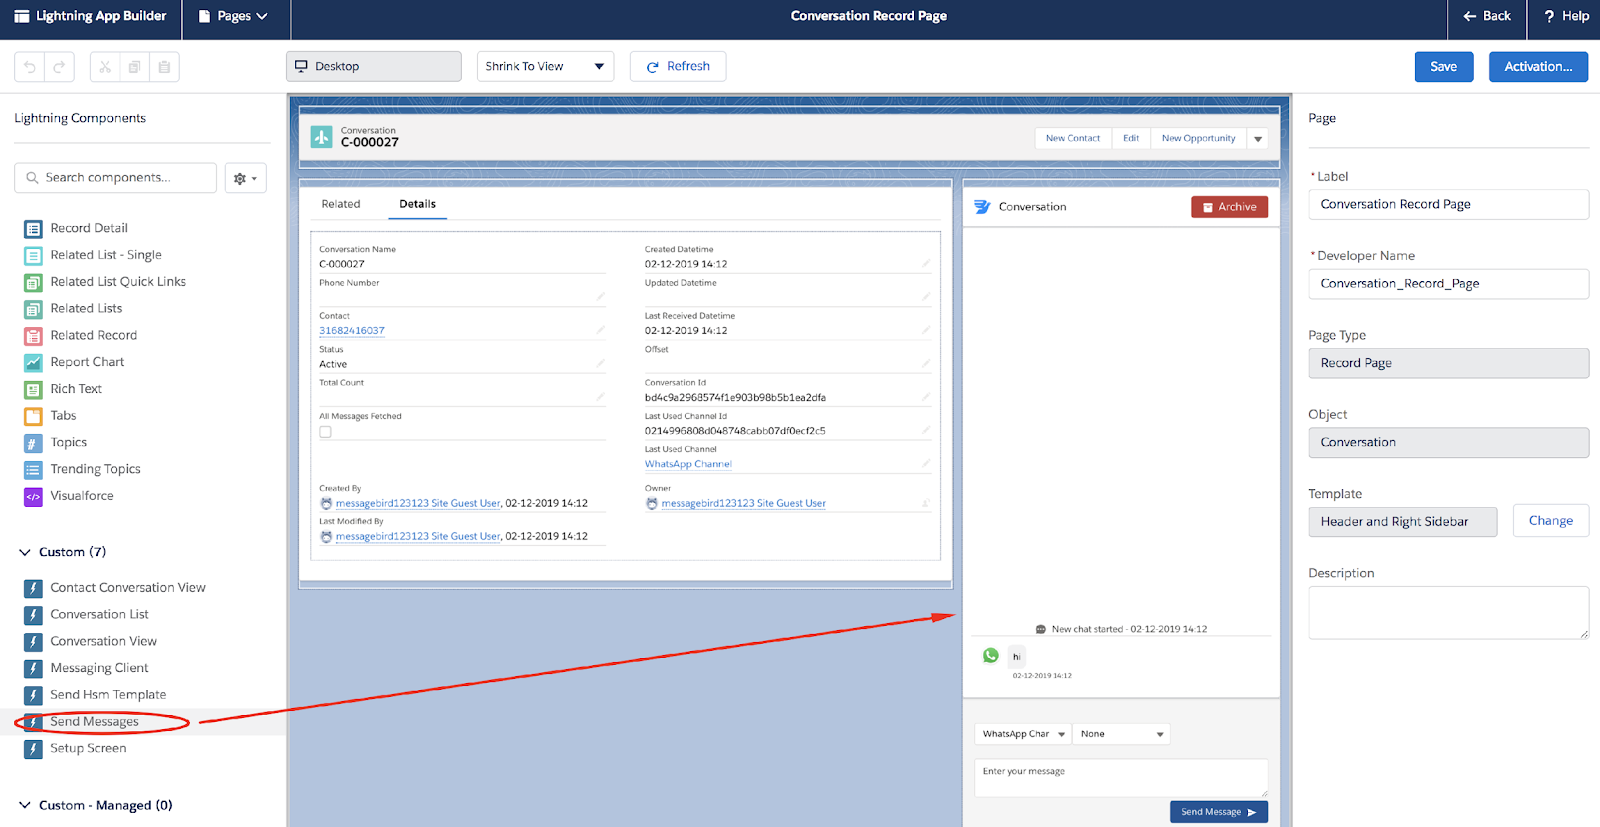1600x827 pixels.
Task: Click the paste clipboard icon
Action: (164, 67)
